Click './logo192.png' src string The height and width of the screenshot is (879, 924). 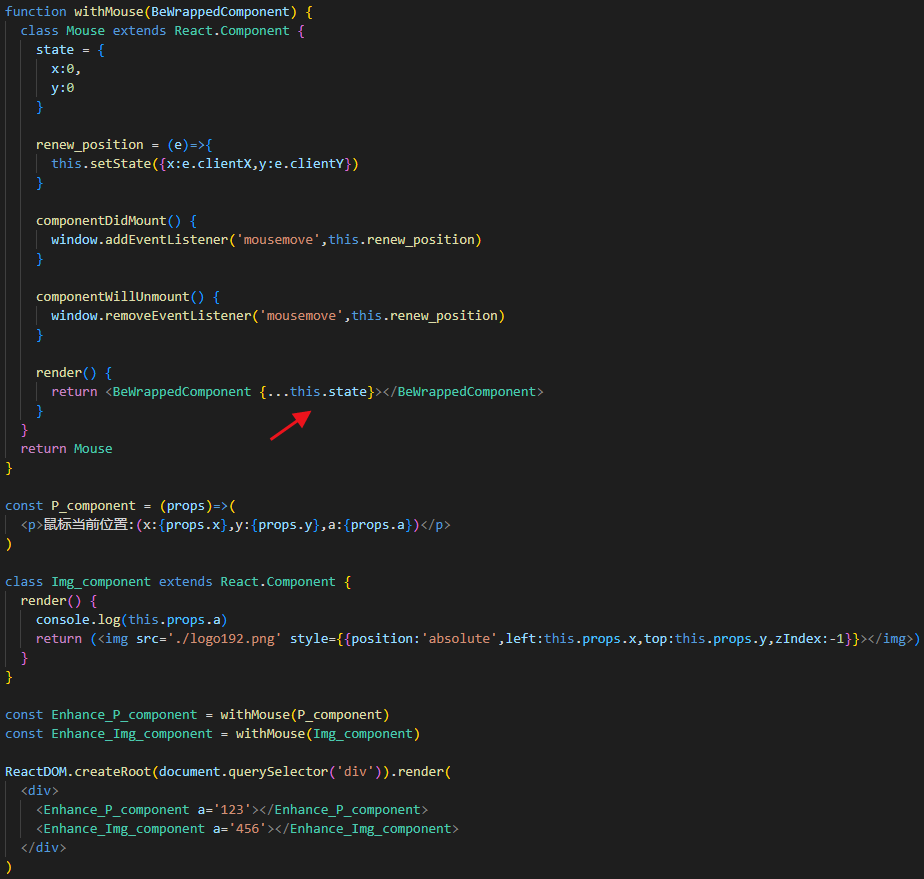[x=225, y=639]
